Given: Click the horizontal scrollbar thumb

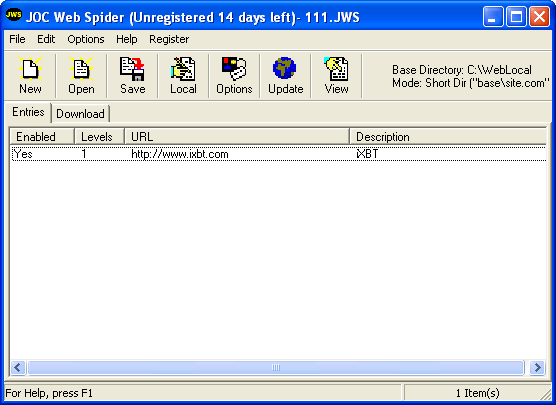Looking at the screenshot, I should 276,367.
